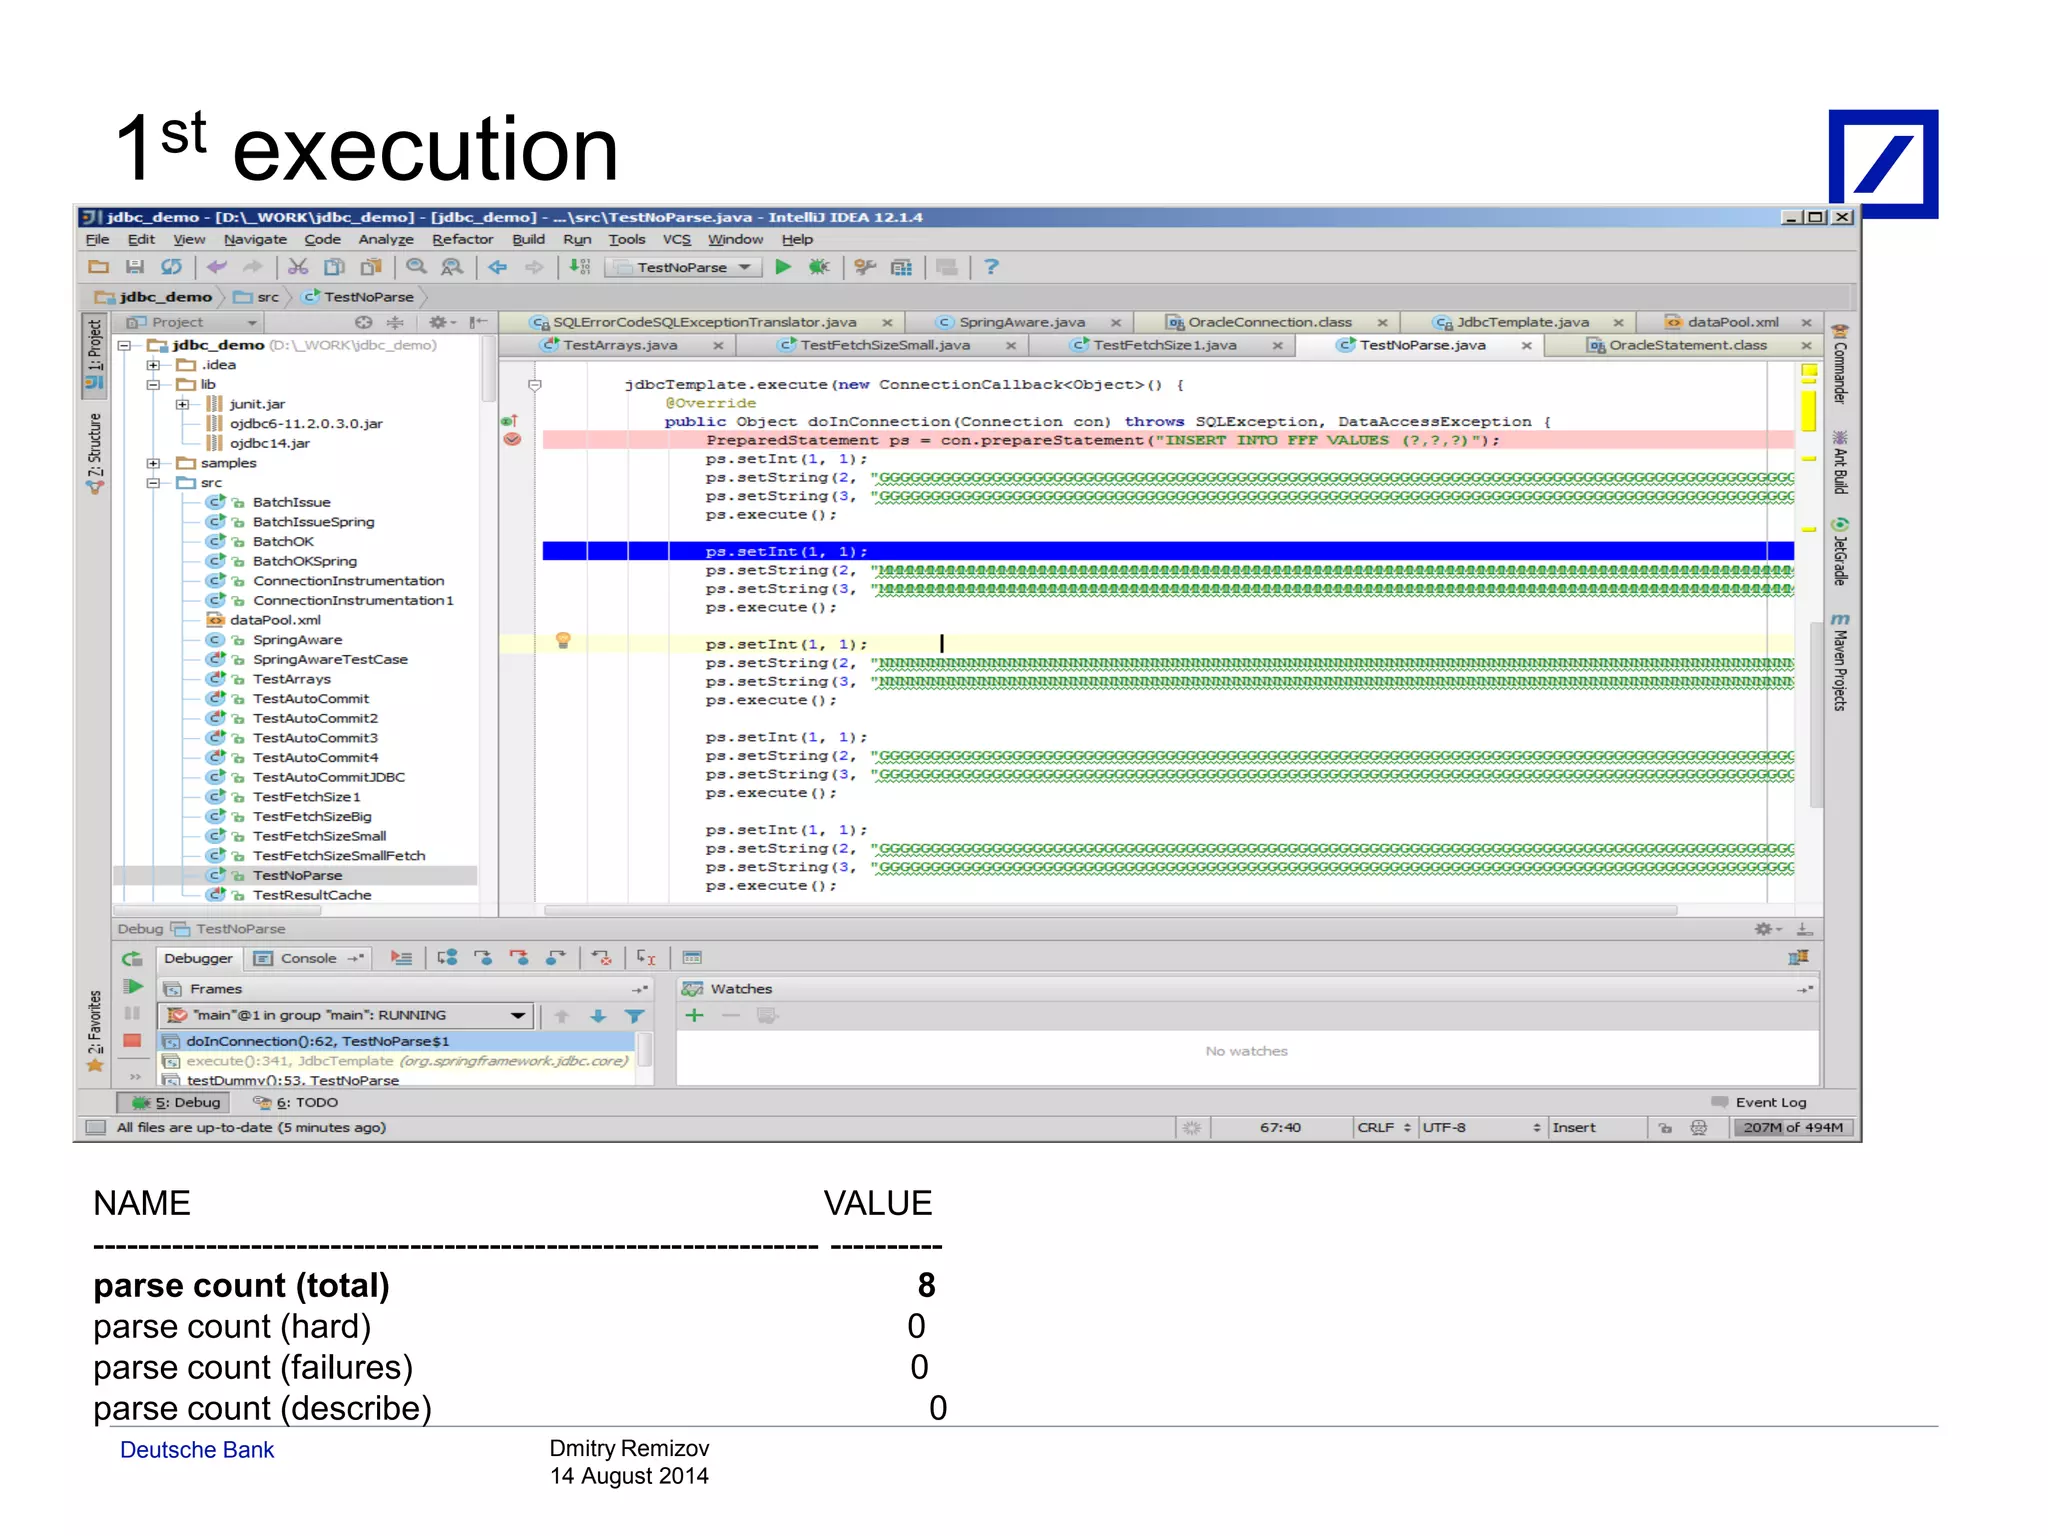Image resolution: width=2048 pixels, height=1536 pixels.
Task: Click the Make Project icon
Action: (579, 267)
